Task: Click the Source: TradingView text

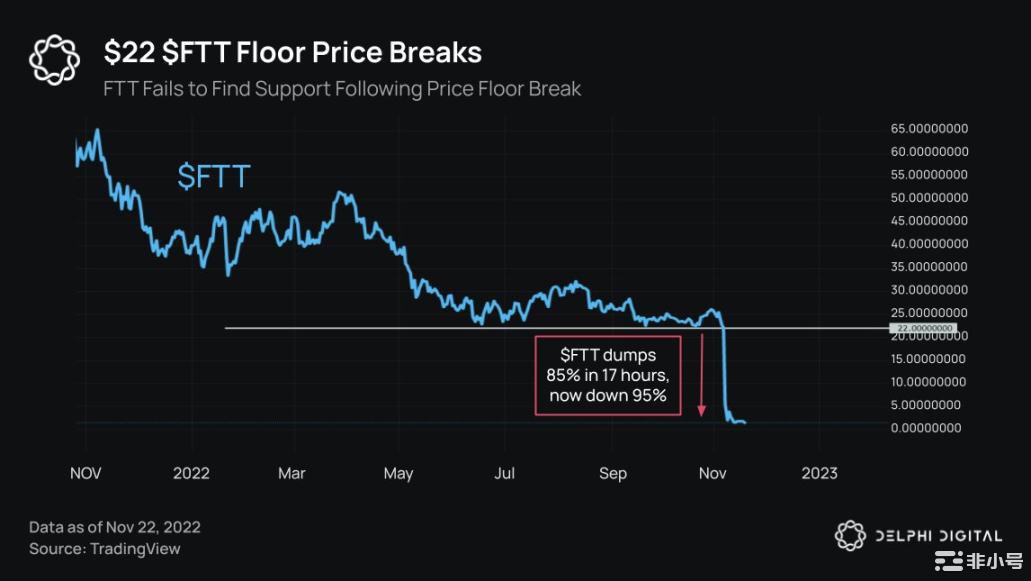Action: [x=105, y=549]
